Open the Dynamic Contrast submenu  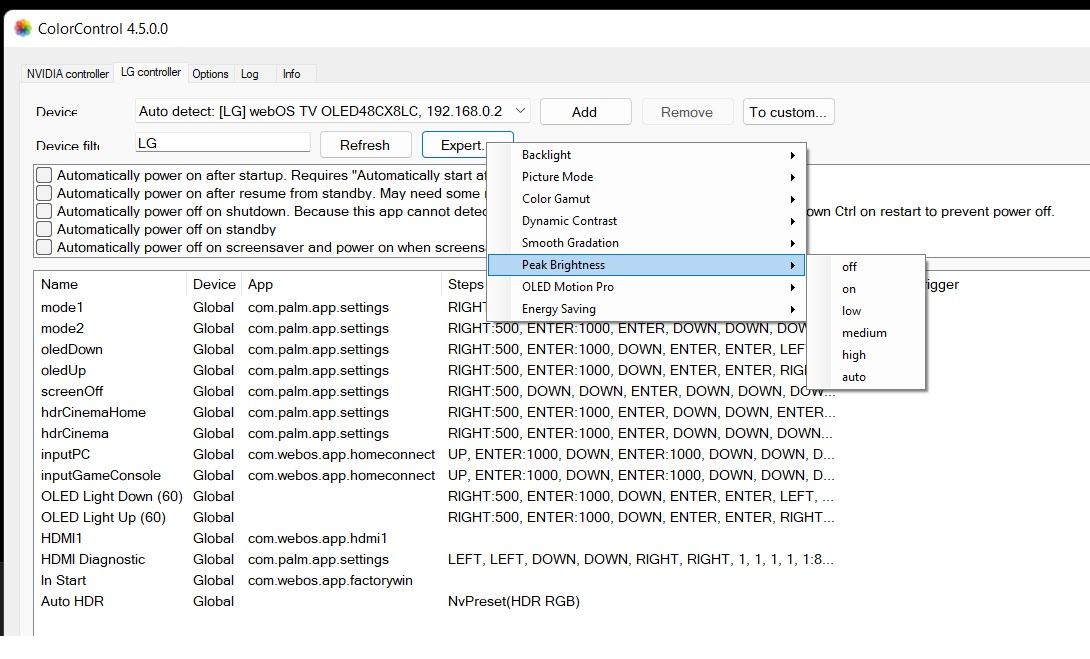pyautogui.click(x=646, y=221)
